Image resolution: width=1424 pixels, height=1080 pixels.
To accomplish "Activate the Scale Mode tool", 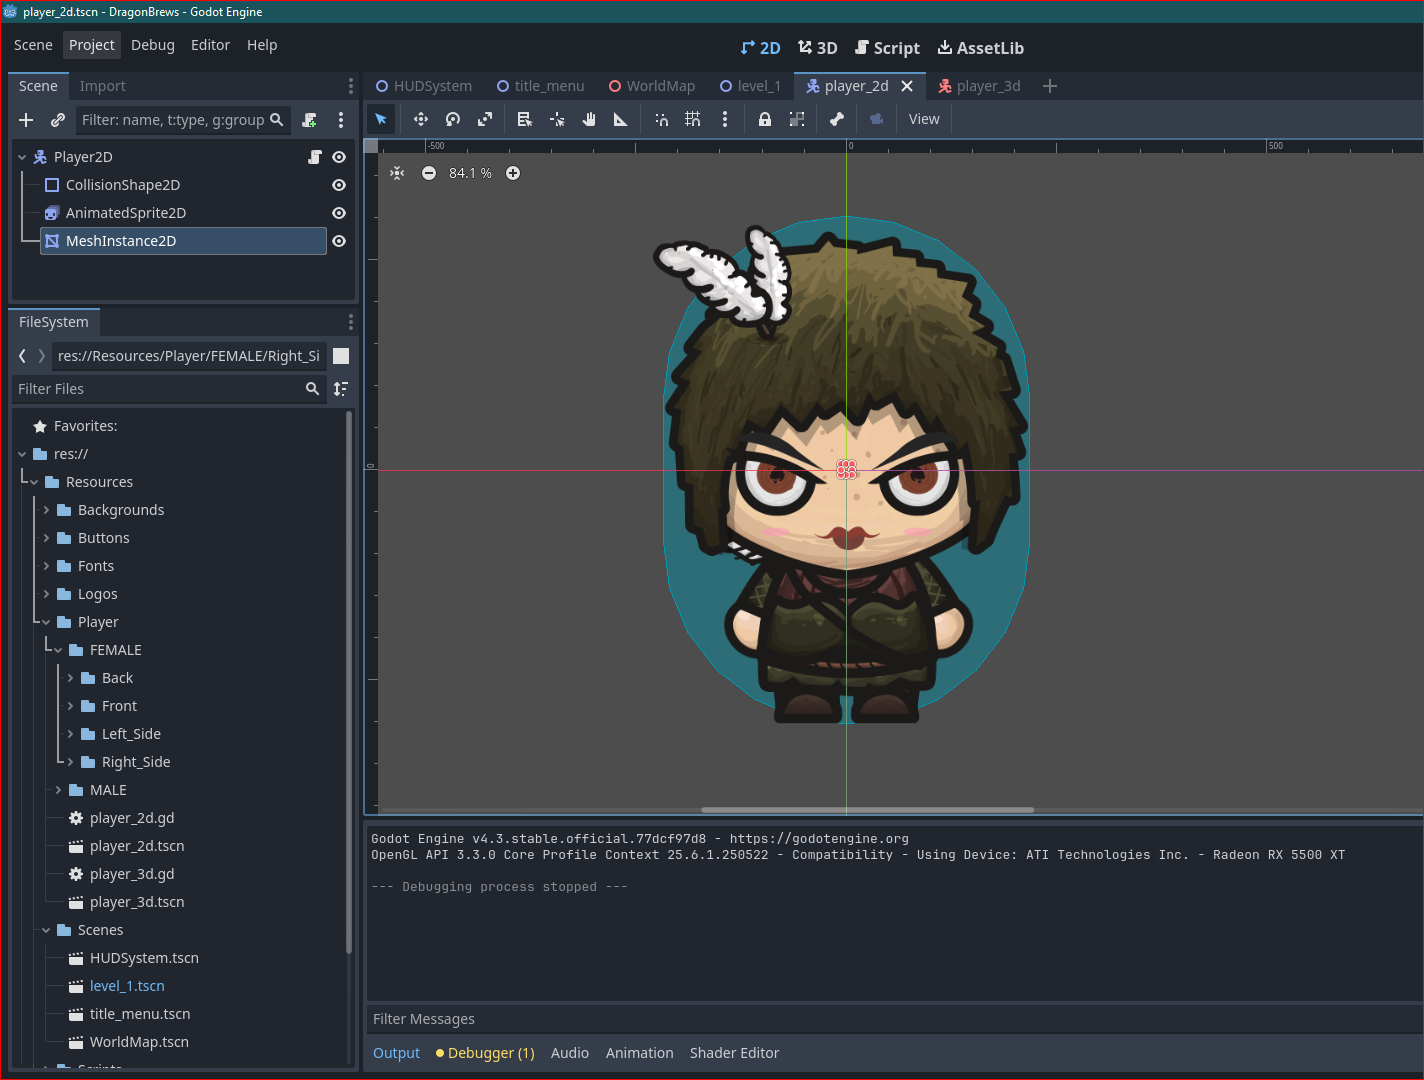I will [485, 119].
